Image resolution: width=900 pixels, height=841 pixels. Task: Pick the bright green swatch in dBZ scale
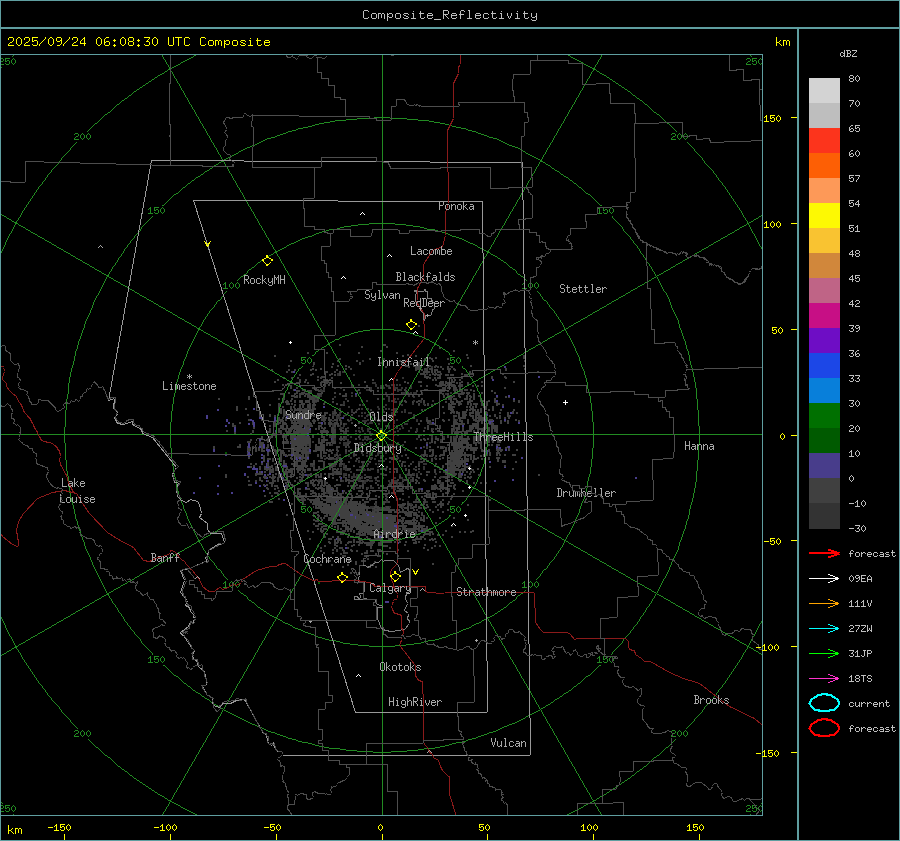[824, 415]
